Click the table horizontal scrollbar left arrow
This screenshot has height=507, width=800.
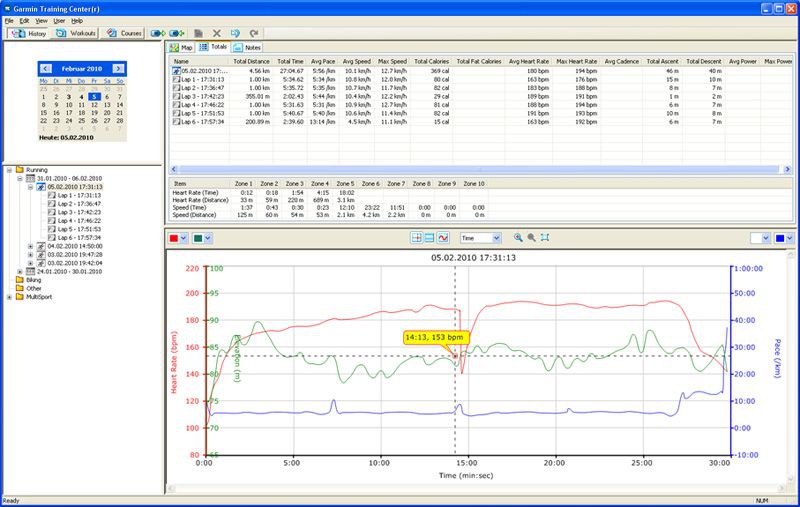[173, 169]
